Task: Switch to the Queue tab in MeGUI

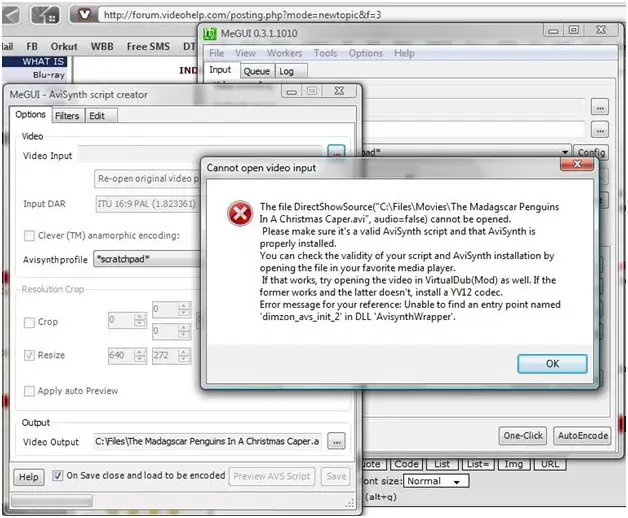Action: [257, 71]
